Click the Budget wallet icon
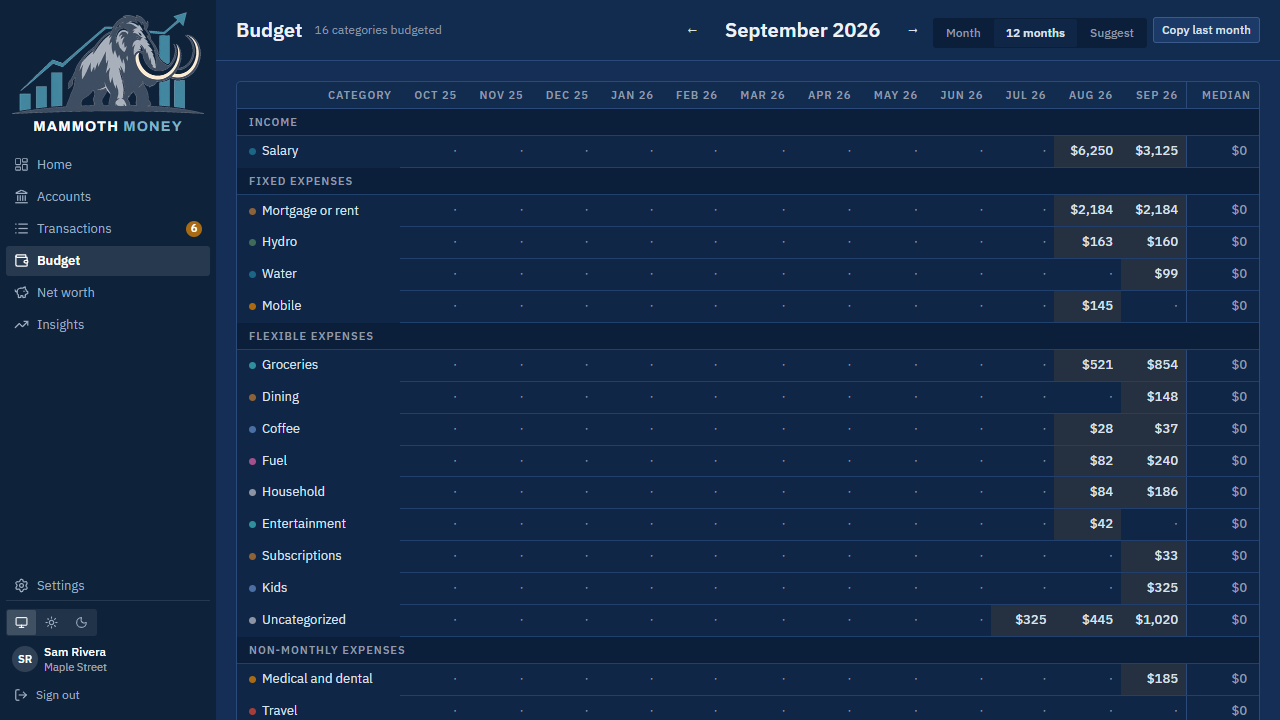The width and height of the screenshot is (1280, 720). pos(21,261)
